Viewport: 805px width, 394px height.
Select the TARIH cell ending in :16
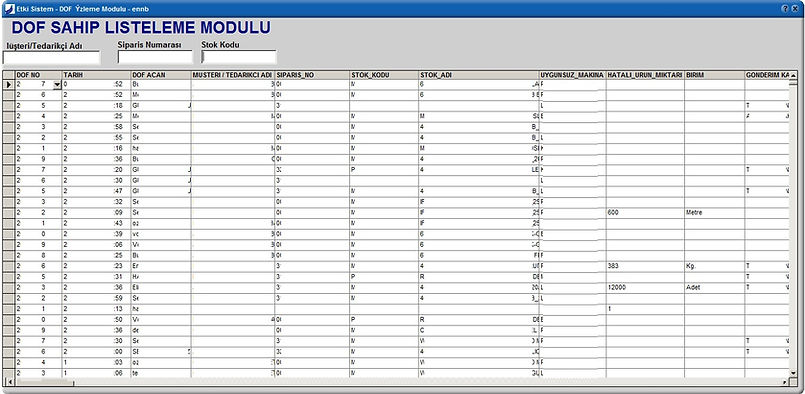coord(96,148)
